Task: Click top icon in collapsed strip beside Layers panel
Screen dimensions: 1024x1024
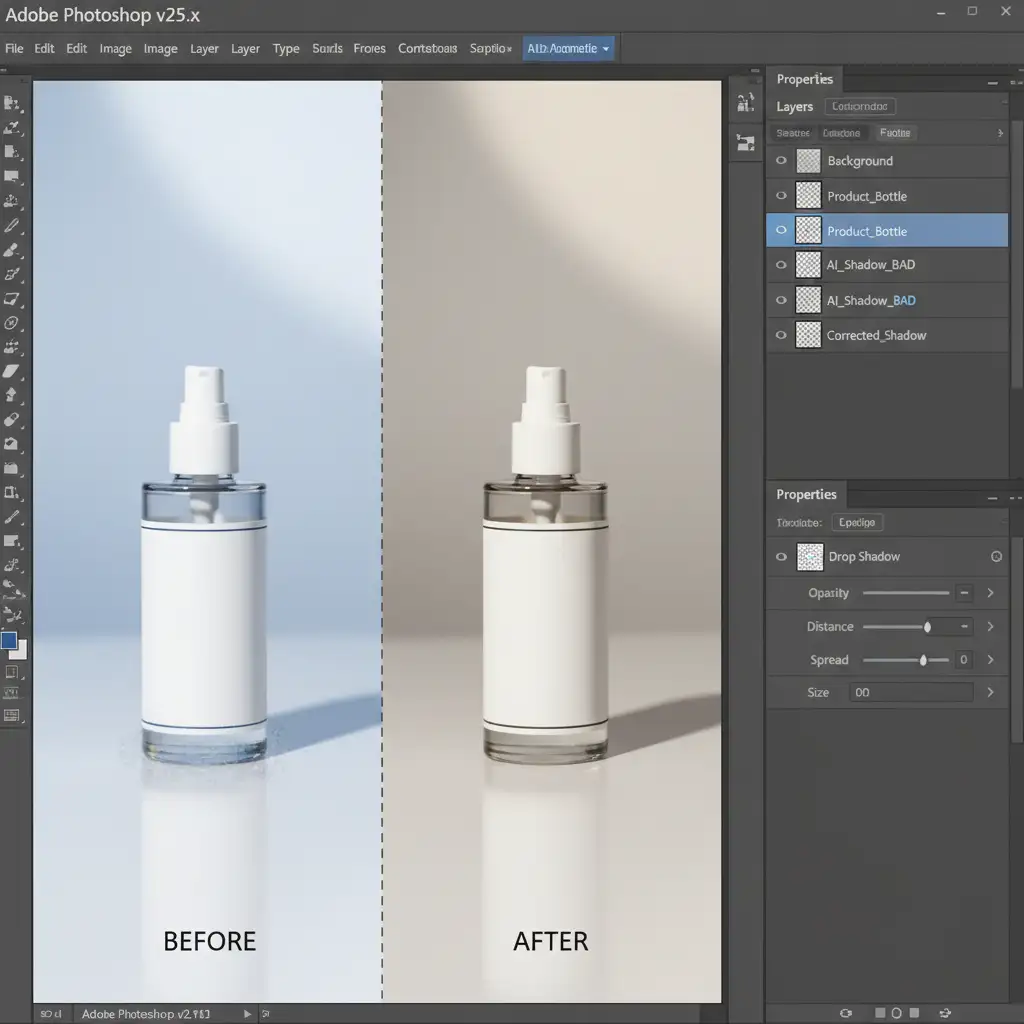Action: pyautogui.click(x=745, y=102)
